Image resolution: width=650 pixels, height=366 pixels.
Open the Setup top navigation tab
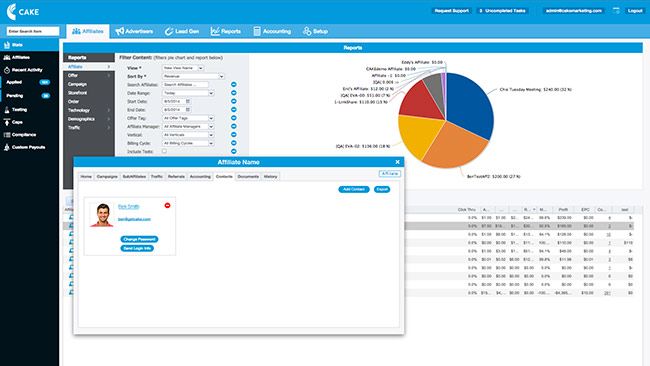(x=315, y=31)
